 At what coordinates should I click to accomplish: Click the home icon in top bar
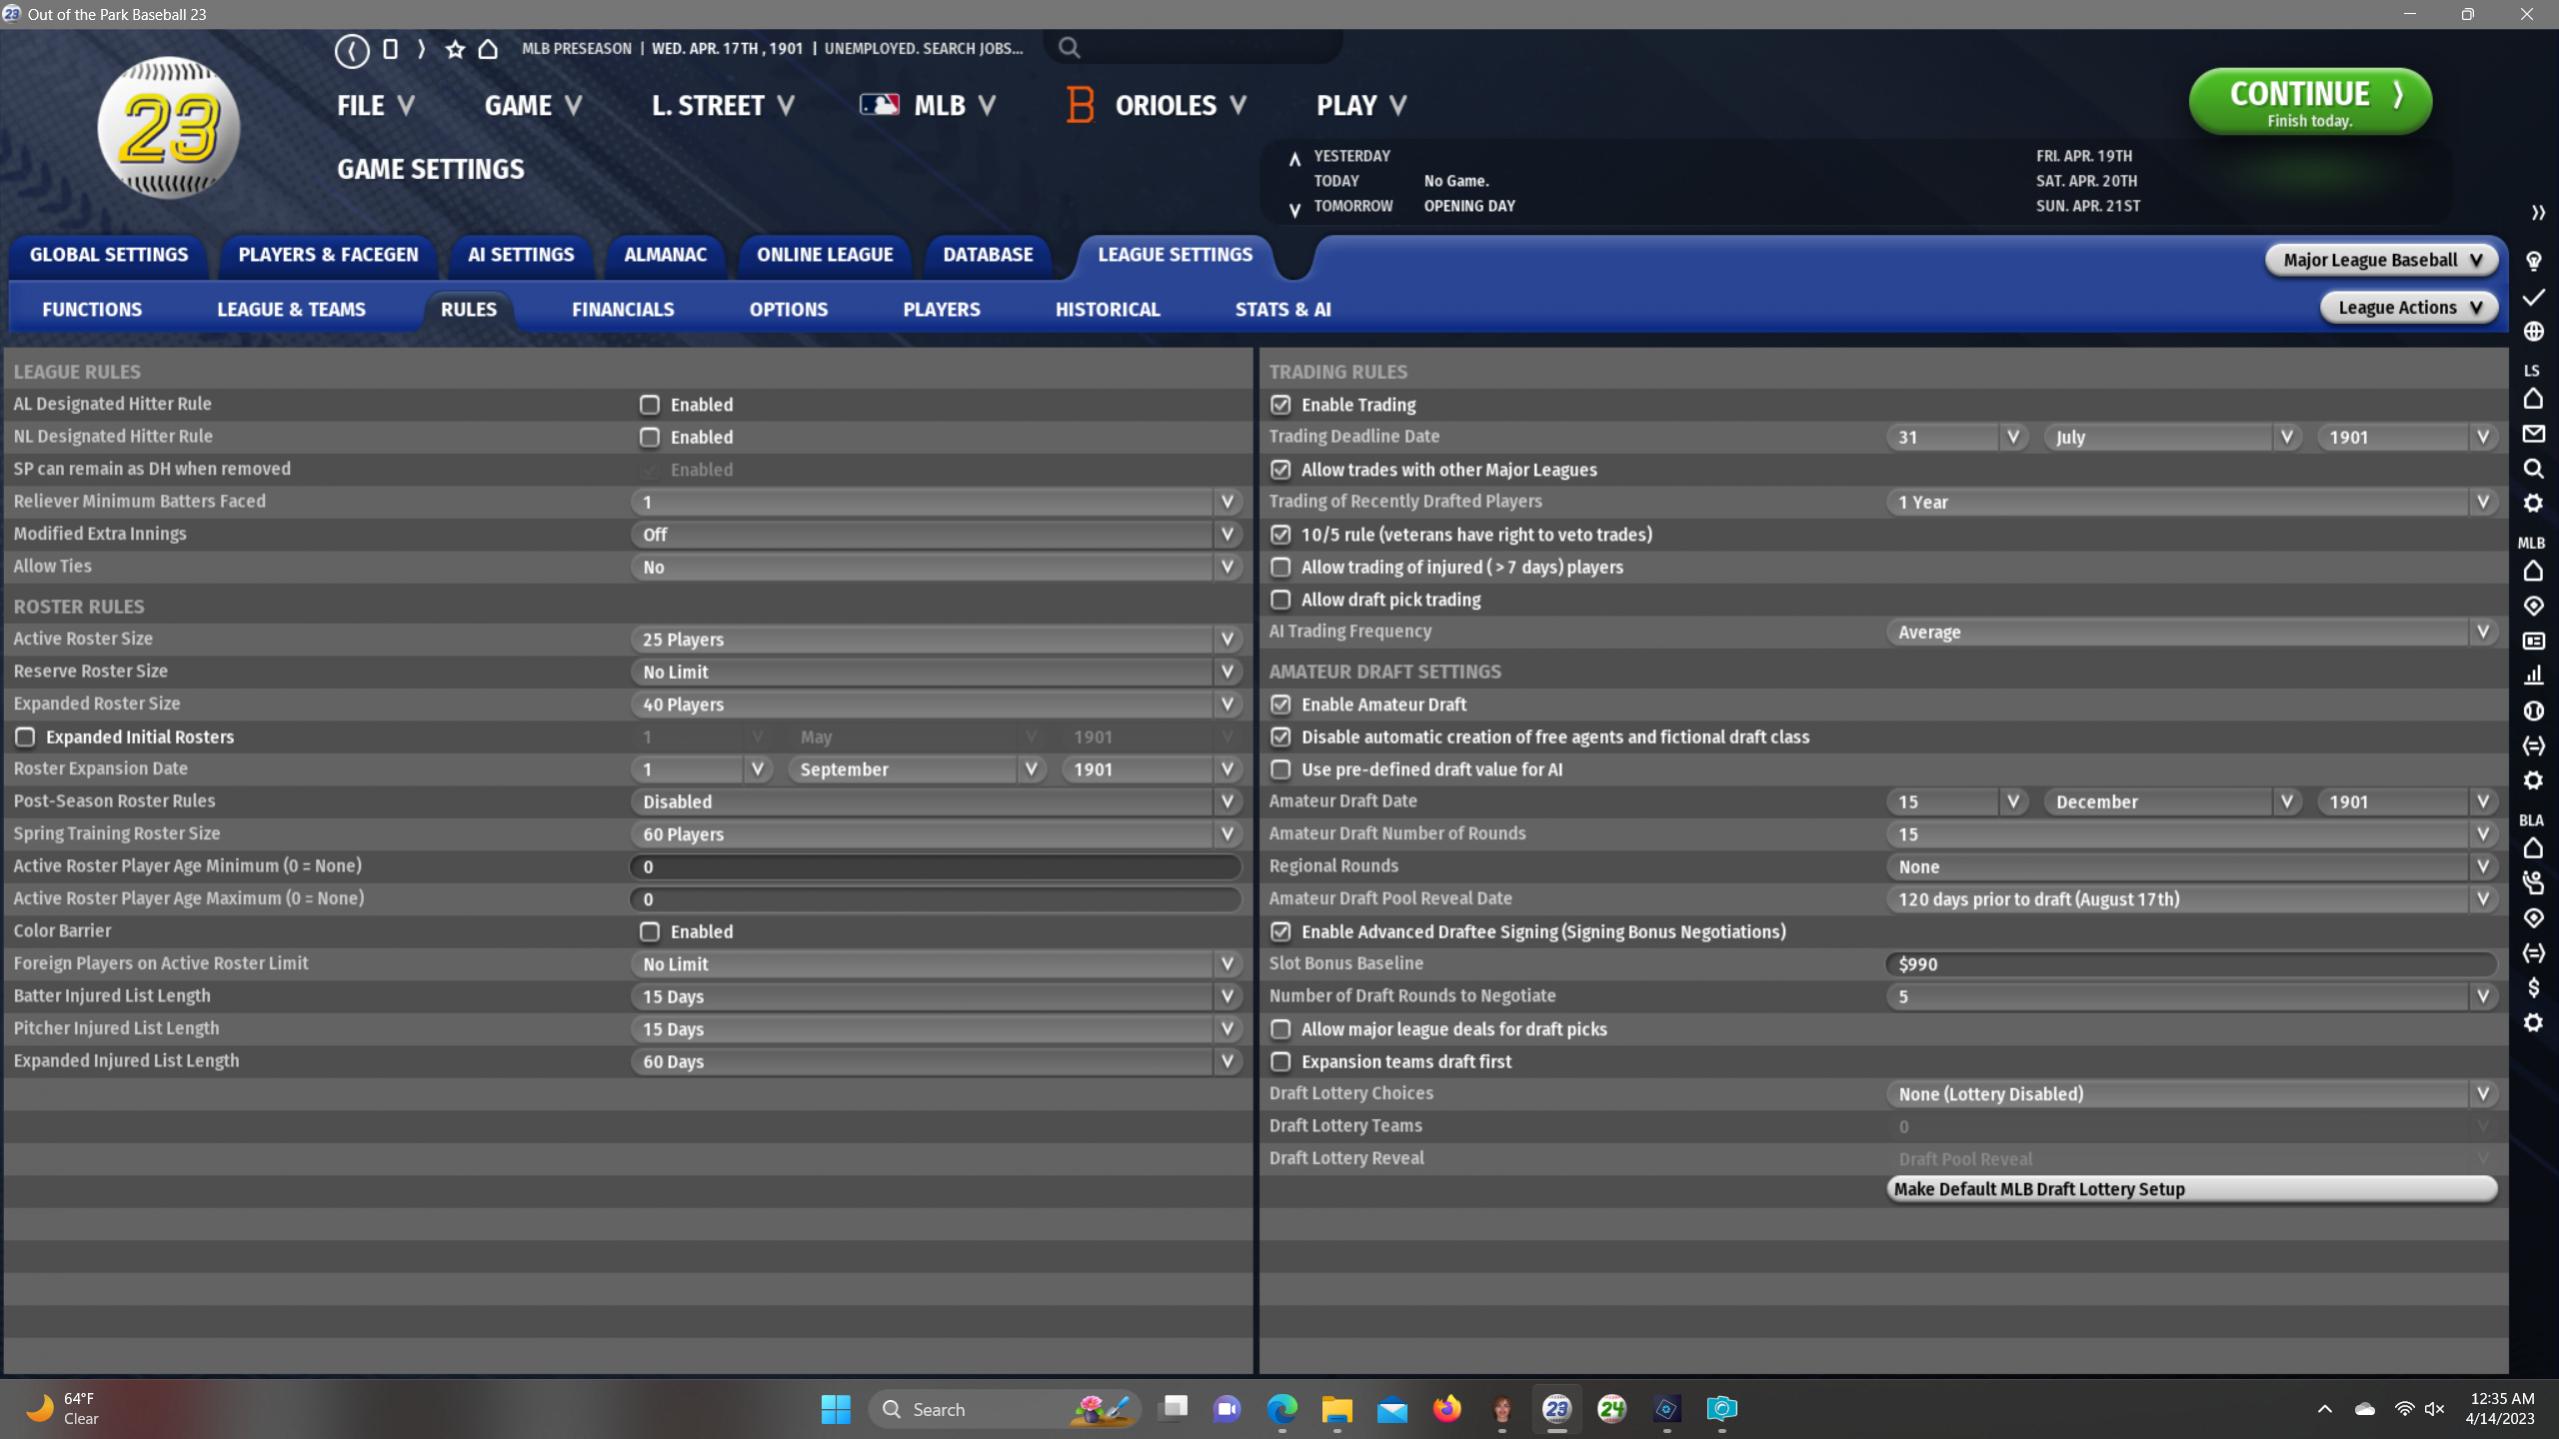click(488, 49)
